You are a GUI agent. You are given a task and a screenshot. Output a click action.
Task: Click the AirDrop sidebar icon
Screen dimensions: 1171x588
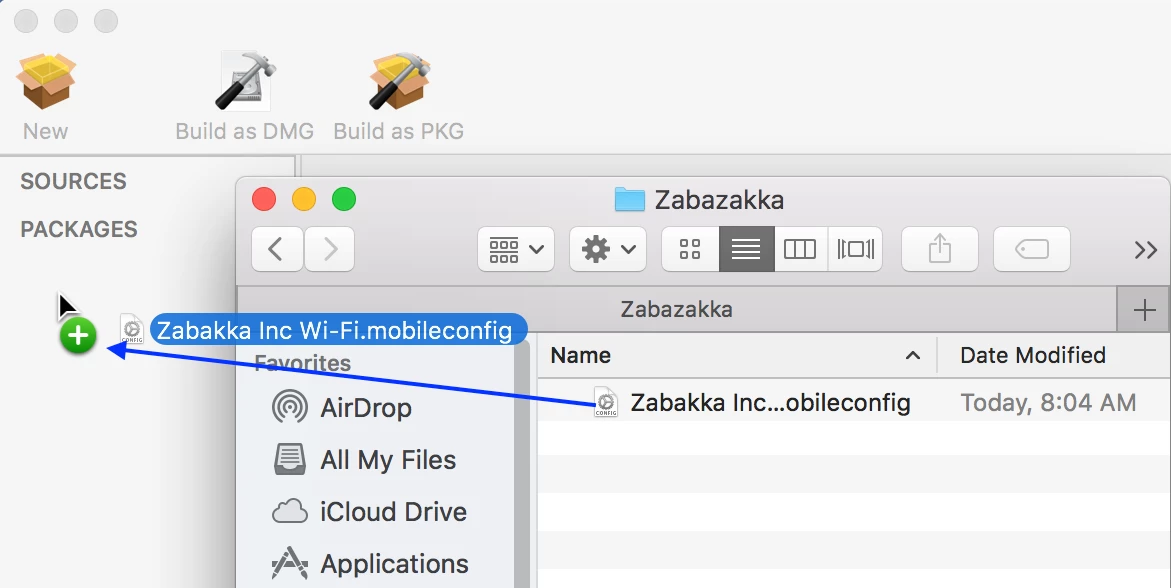[290, 407]
